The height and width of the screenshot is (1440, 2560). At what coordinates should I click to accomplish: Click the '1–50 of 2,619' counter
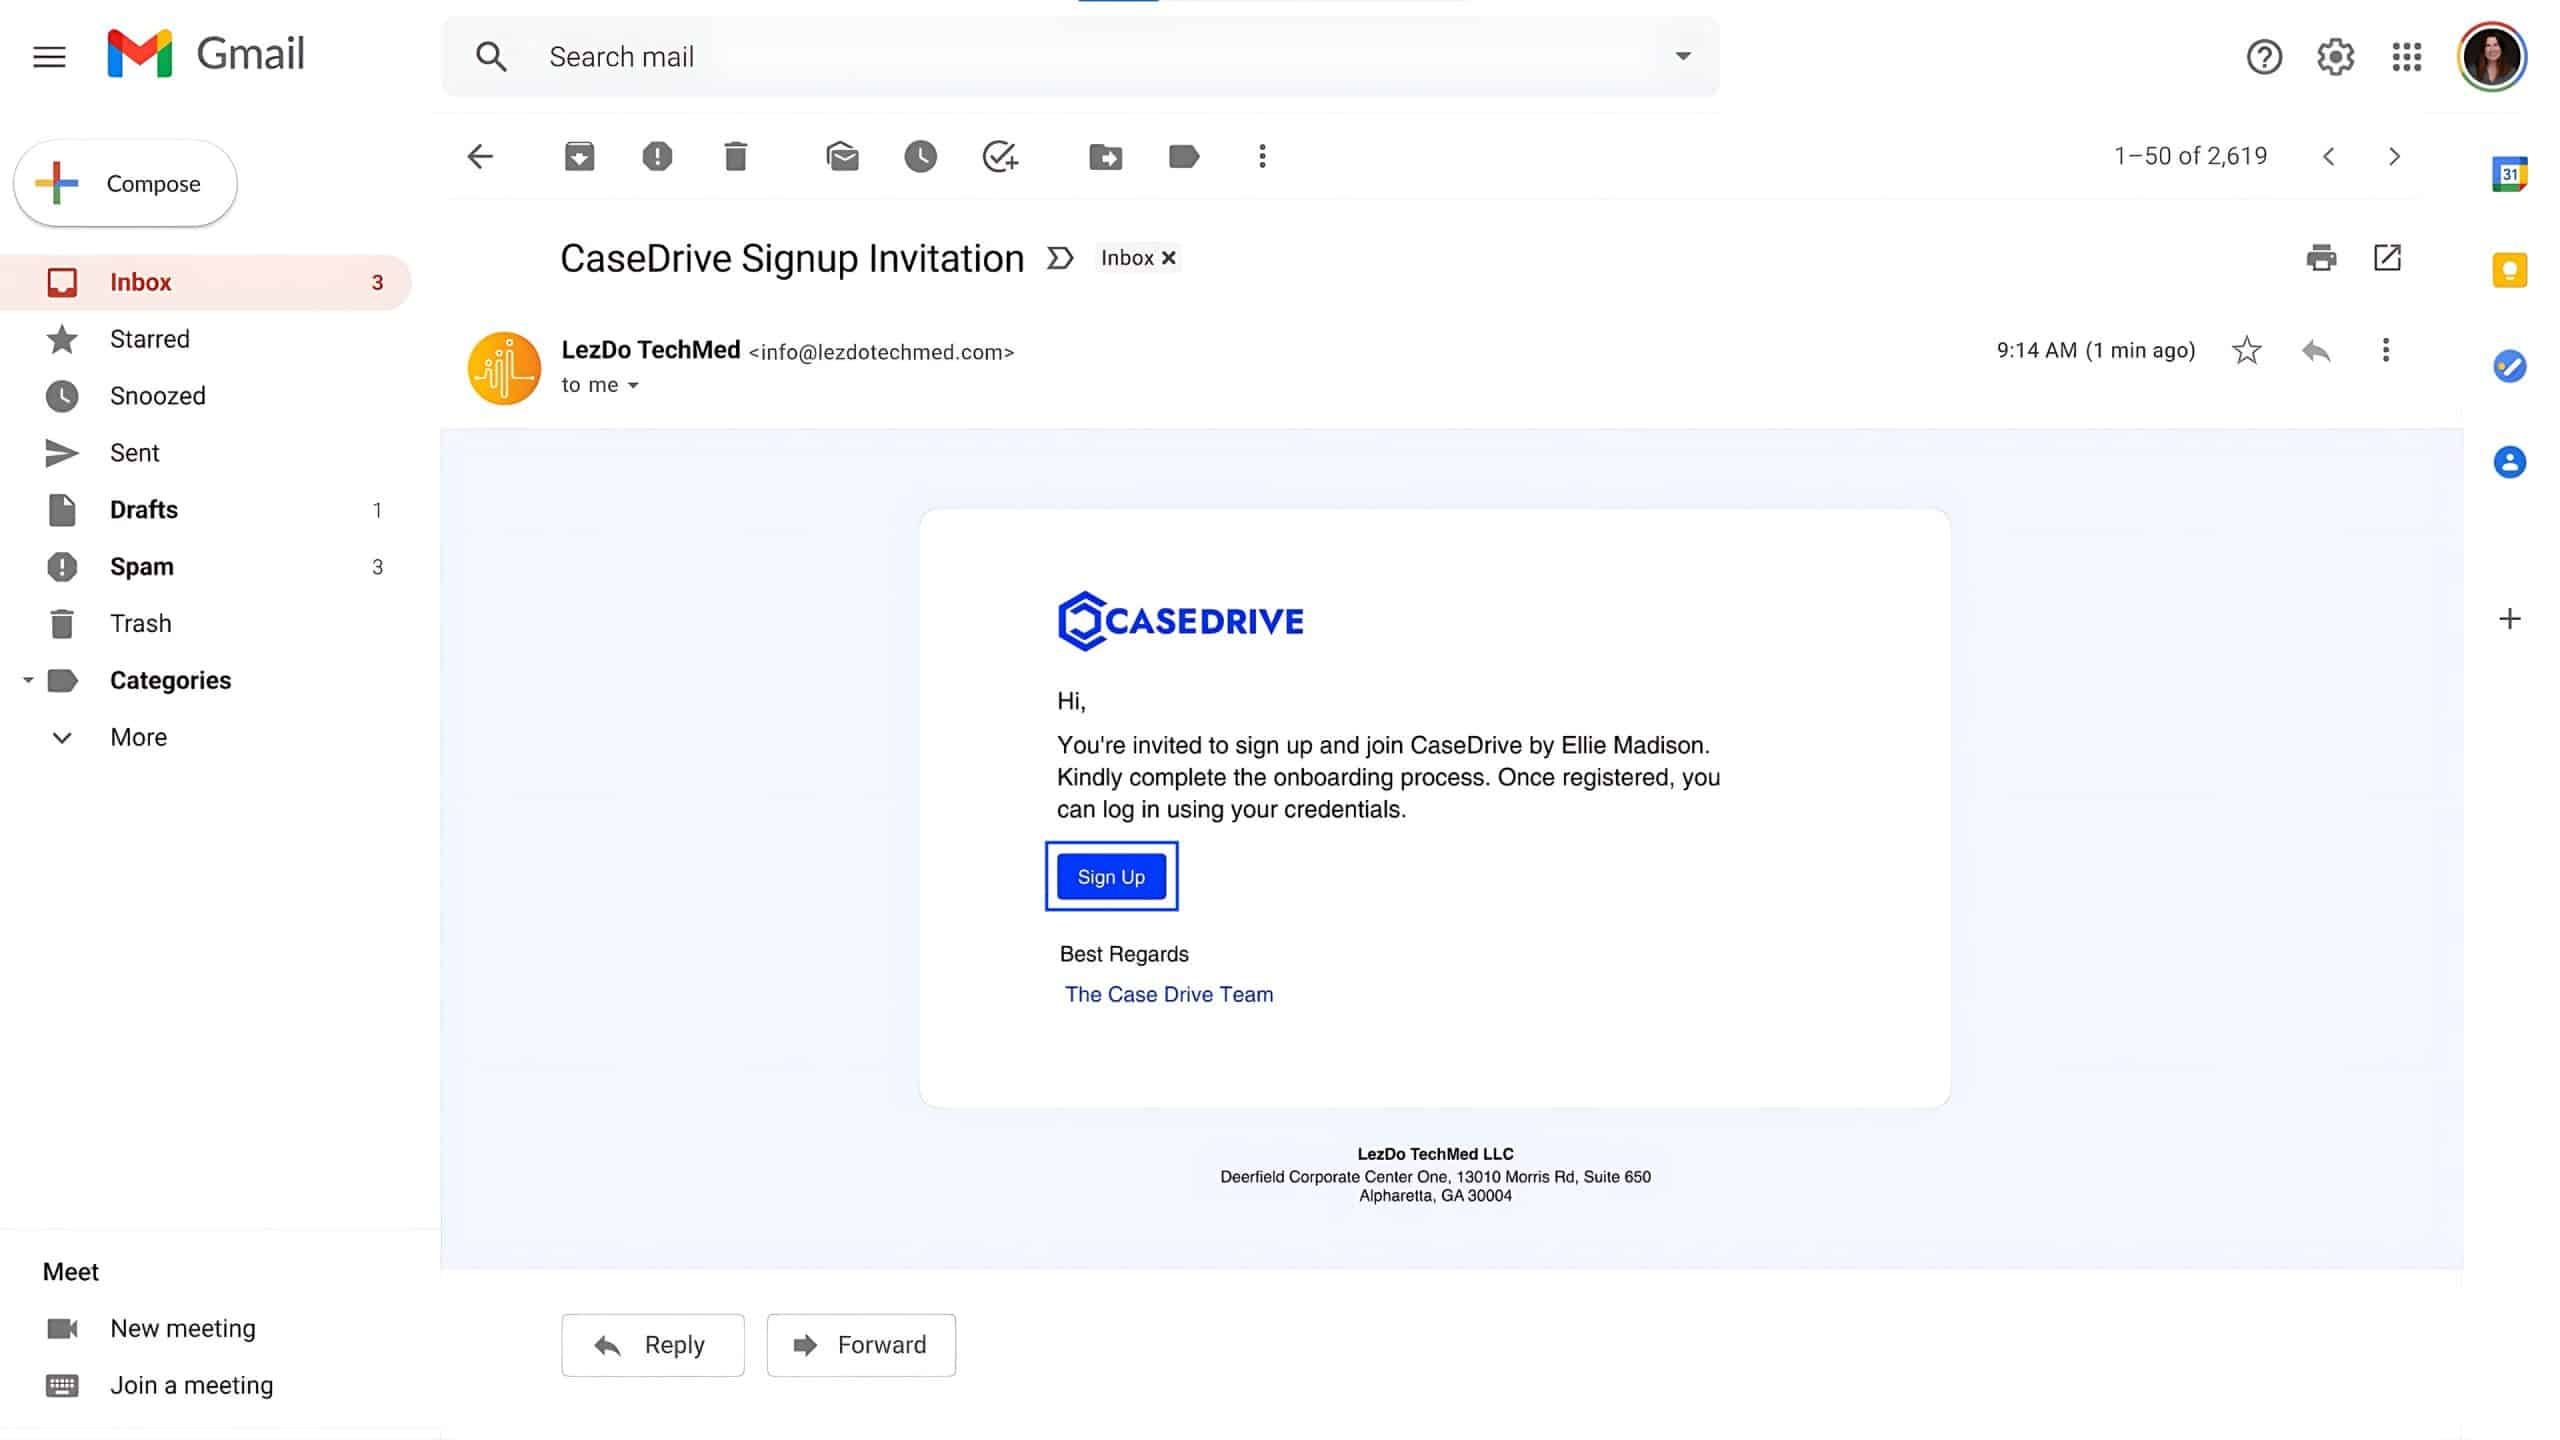coord(2190,156)
